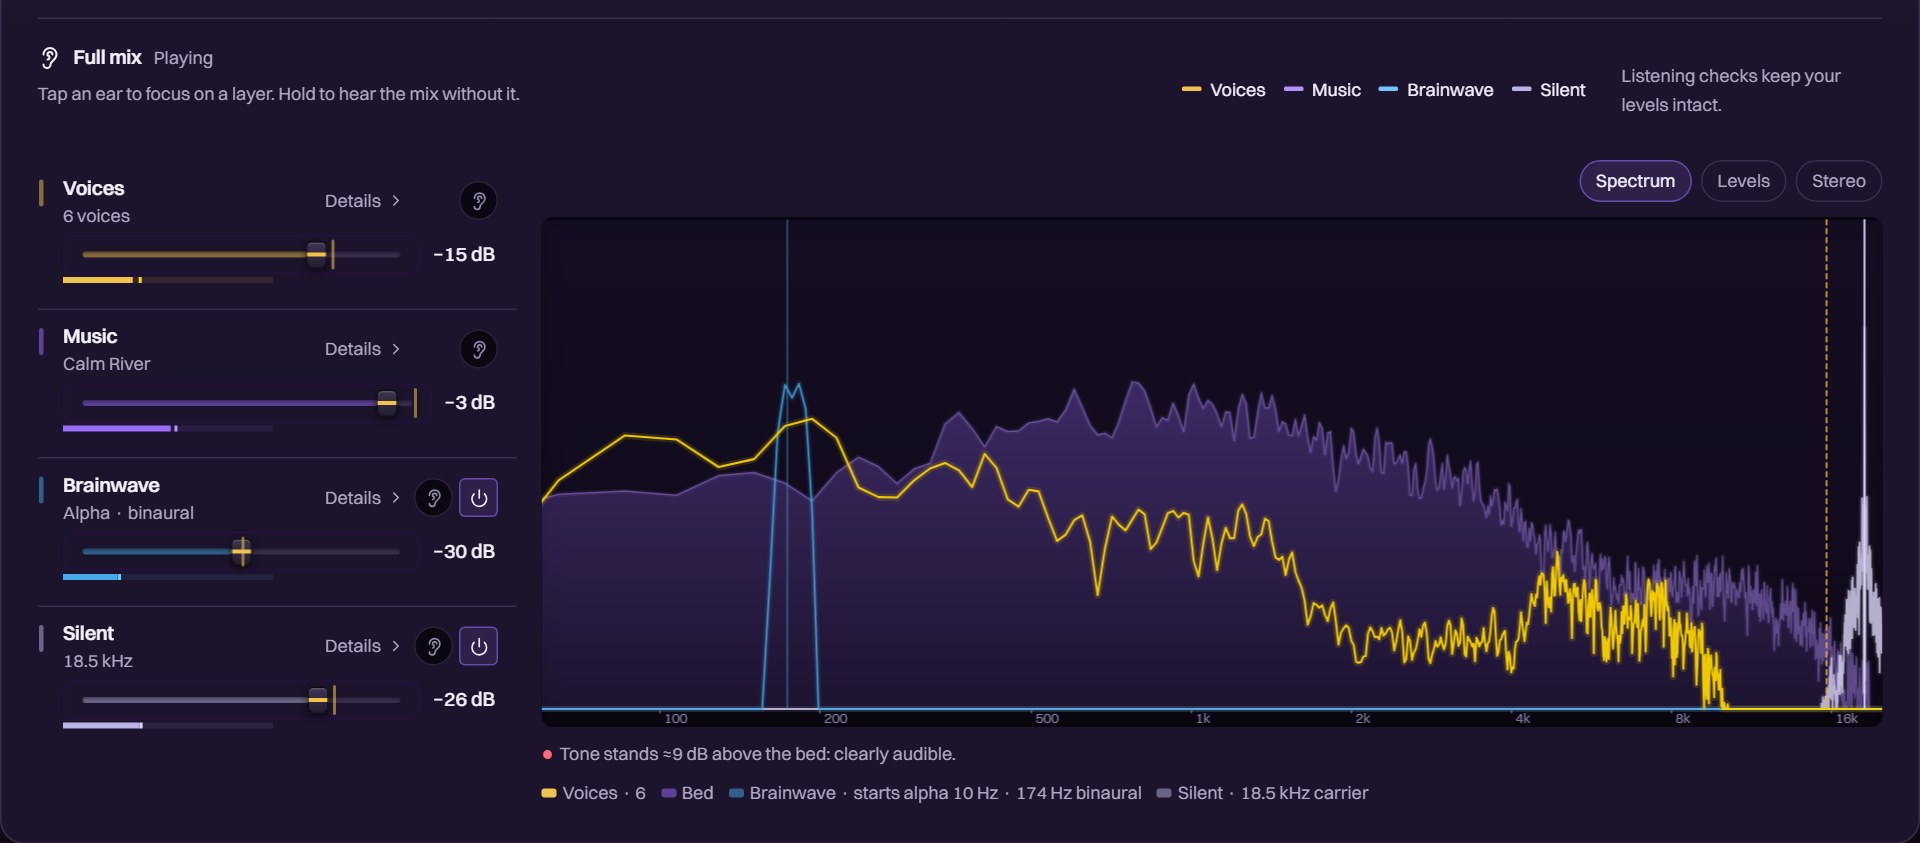Click the Music volume slider handle

pyautogui.click(x=387, y=402)
